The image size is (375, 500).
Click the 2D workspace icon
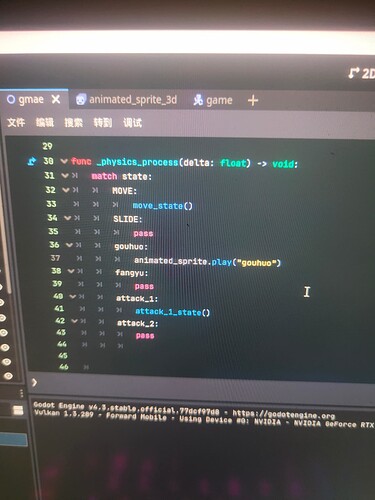(354, 73)
